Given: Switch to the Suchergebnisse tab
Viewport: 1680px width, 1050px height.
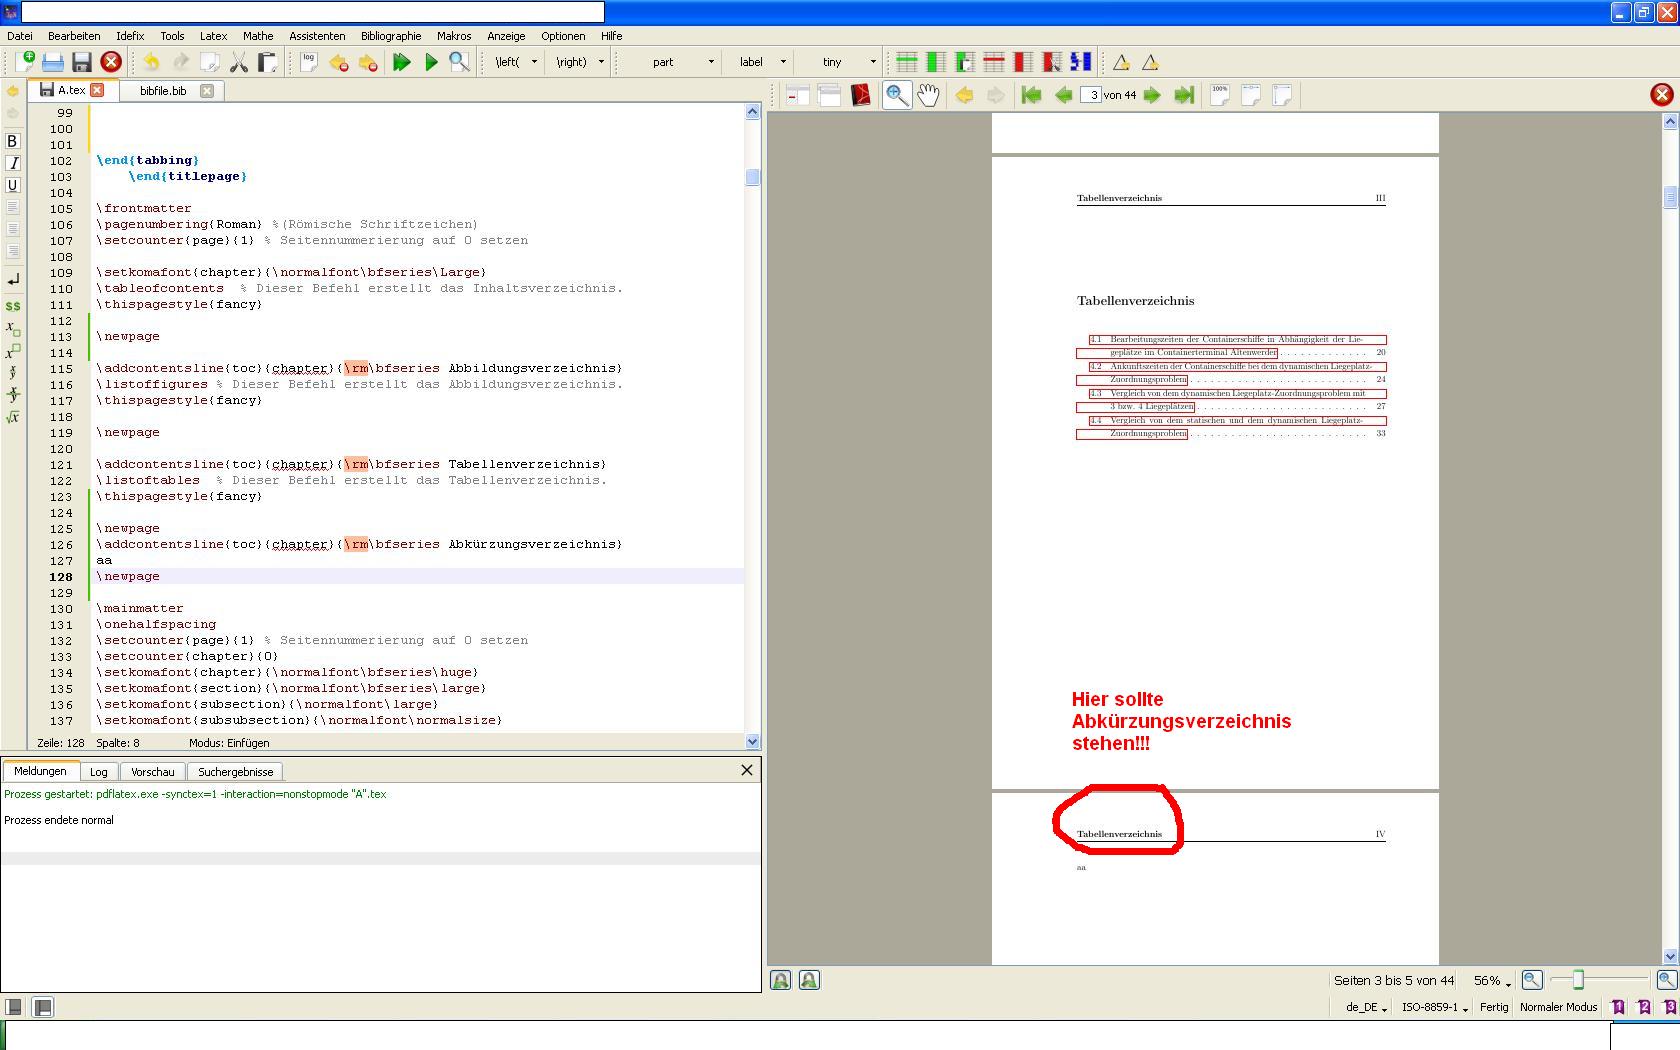Looking at the screenshot, I should click(236, 772).
